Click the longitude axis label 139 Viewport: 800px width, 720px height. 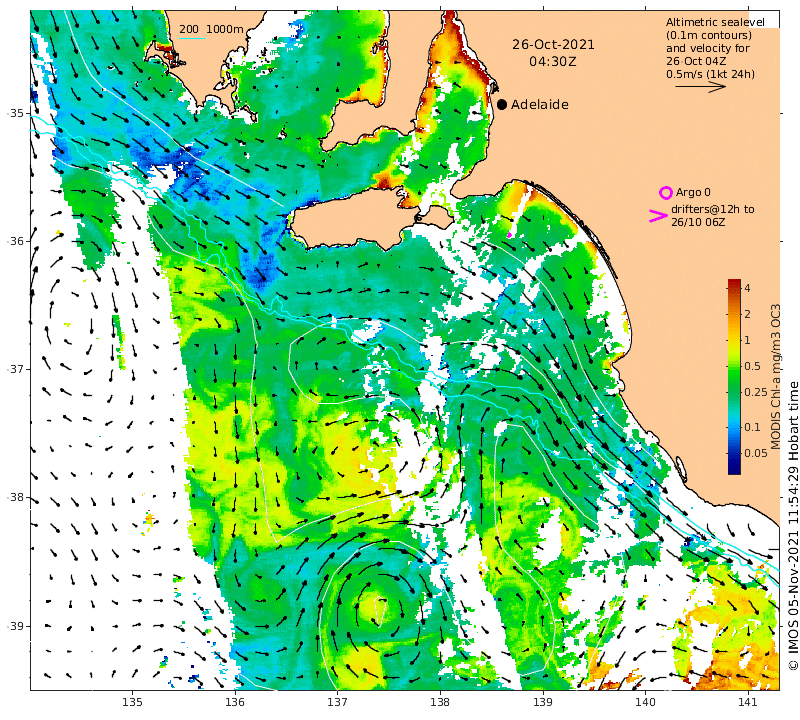542,703
